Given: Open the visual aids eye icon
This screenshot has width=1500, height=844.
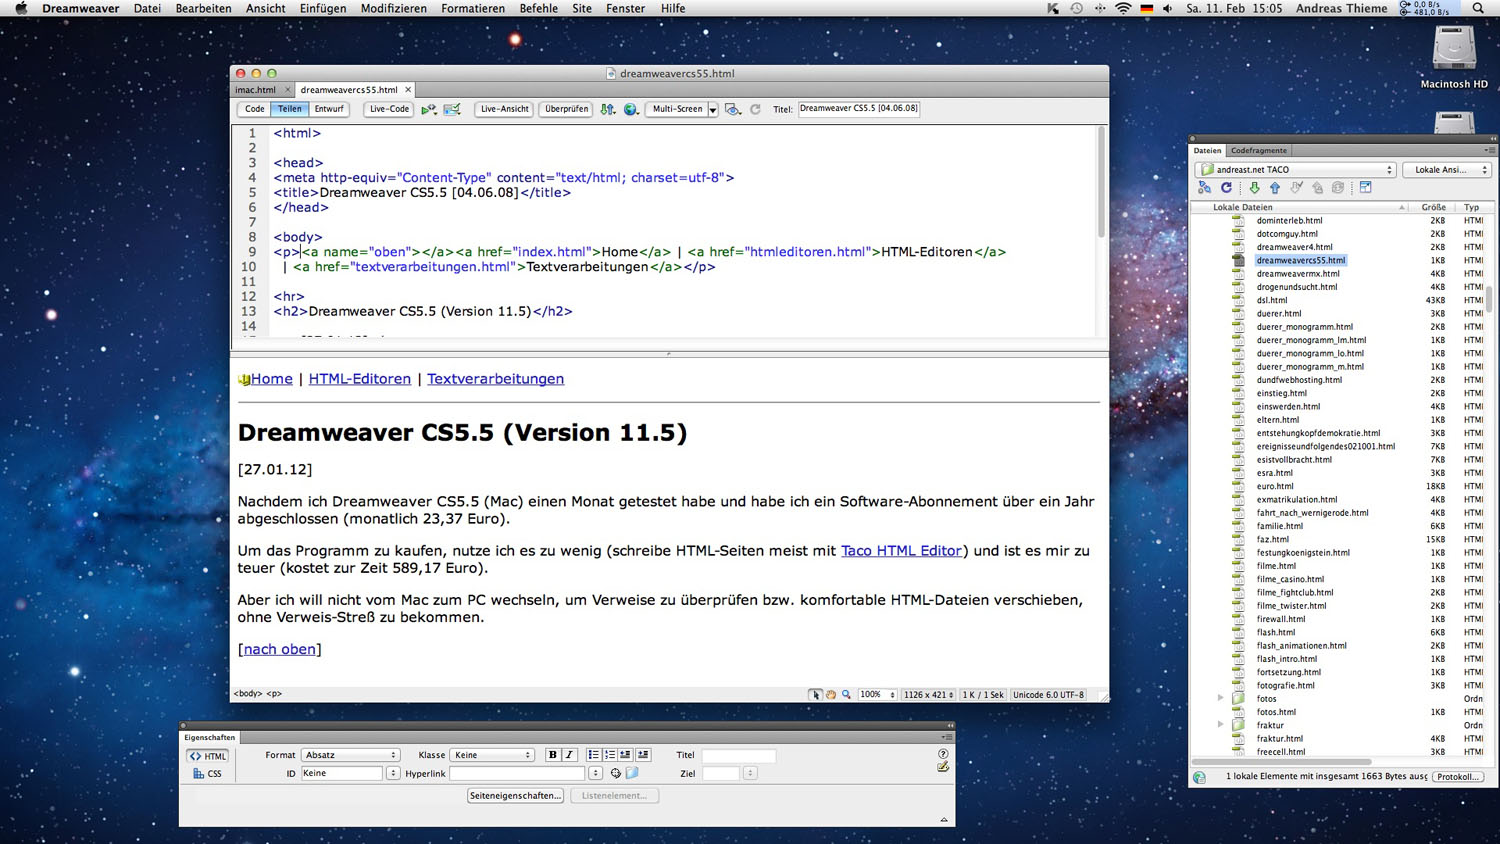Looking at the screenshot, I should point(733,109).
